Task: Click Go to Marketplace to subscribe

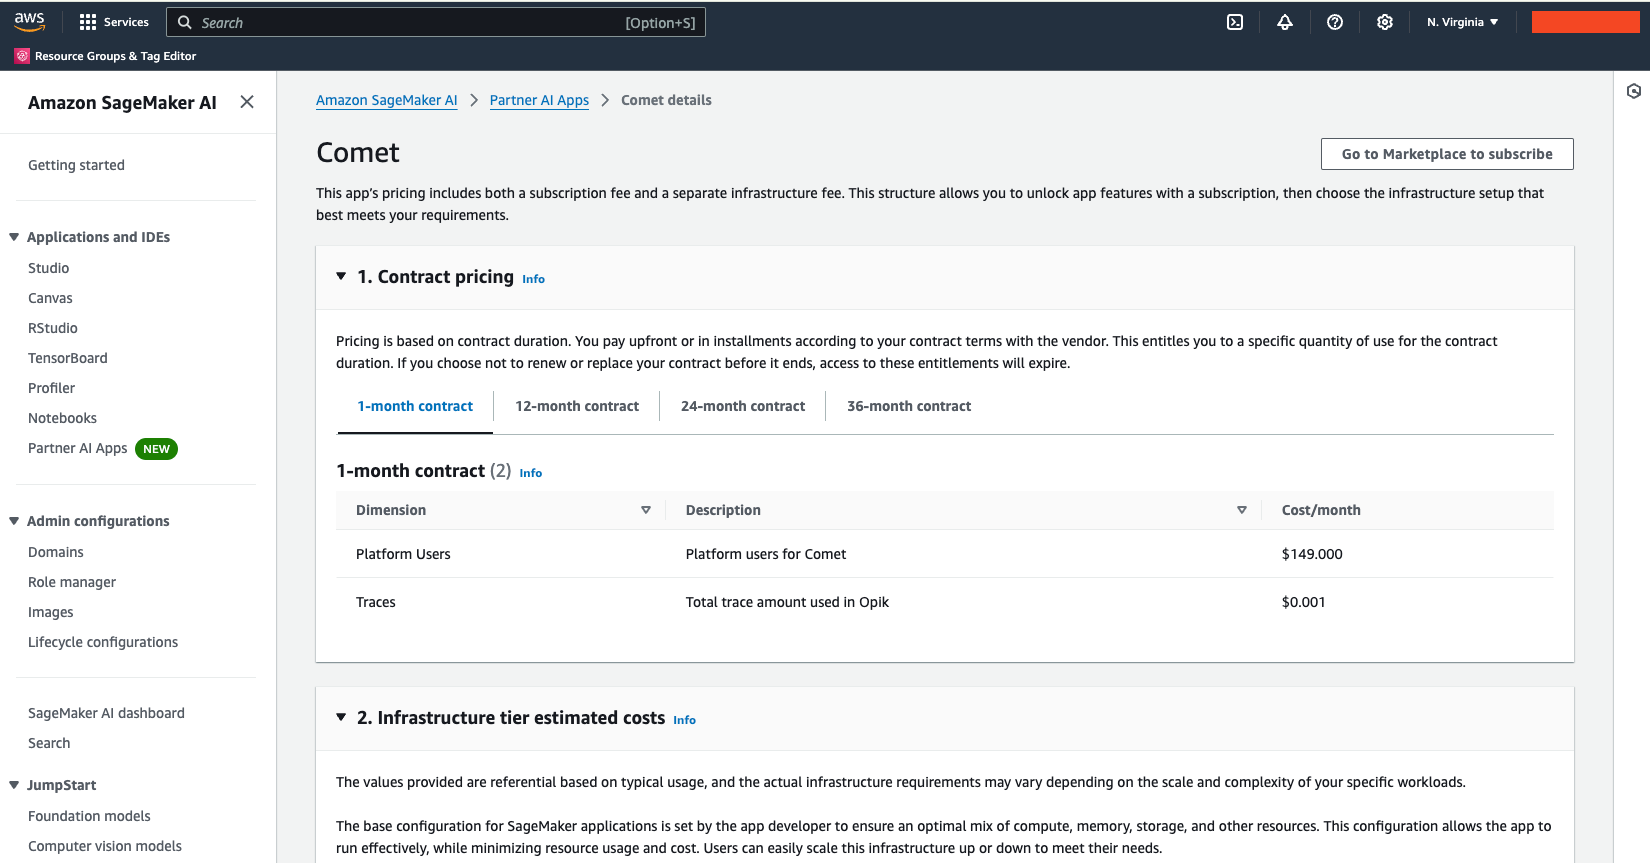Action: [1447, 154]
